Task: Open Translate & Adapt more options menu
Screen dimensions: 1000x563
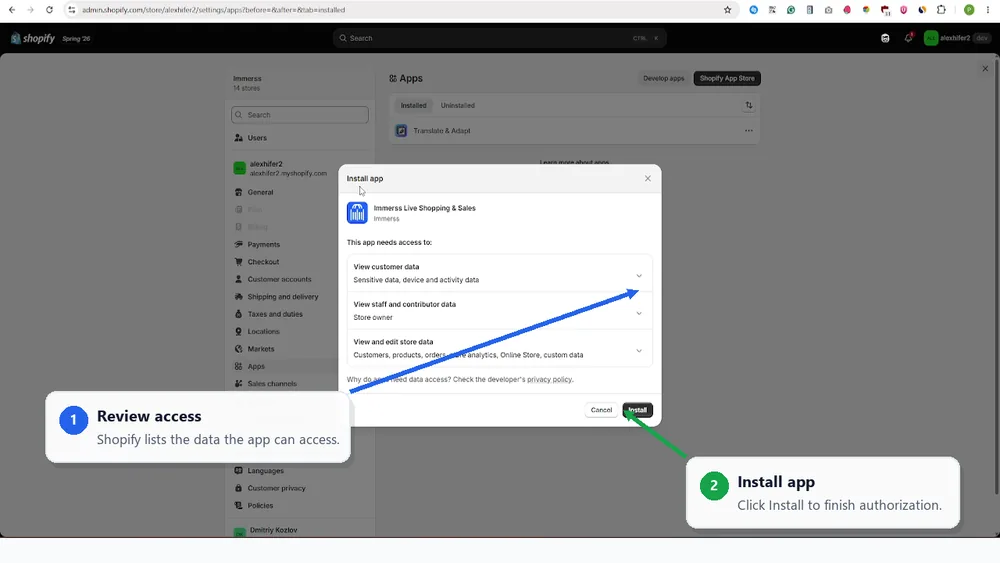Action: (x=749, y=131)
